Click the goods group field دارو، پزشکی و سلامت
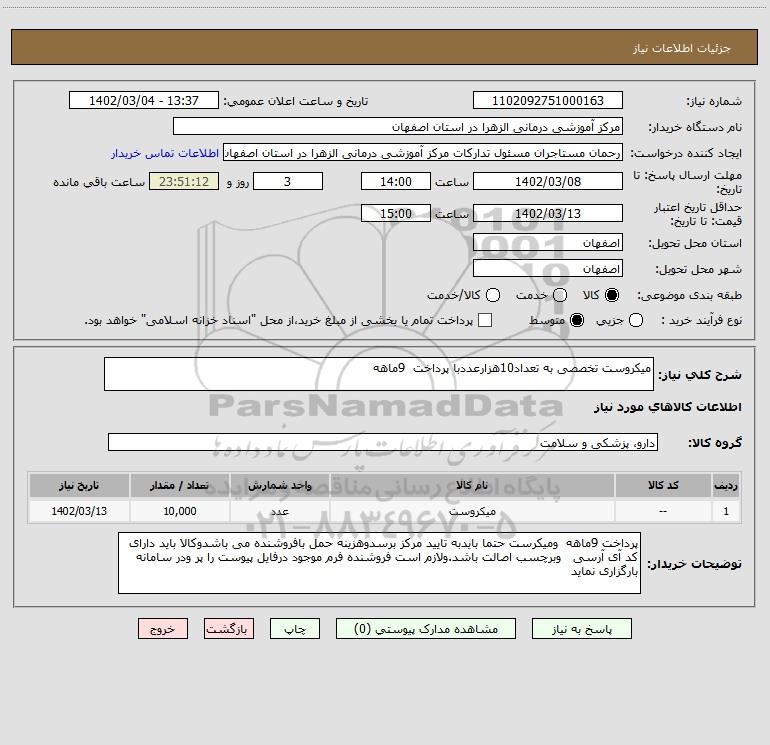The width and height of the screenshot is (770, 745). 383,442
